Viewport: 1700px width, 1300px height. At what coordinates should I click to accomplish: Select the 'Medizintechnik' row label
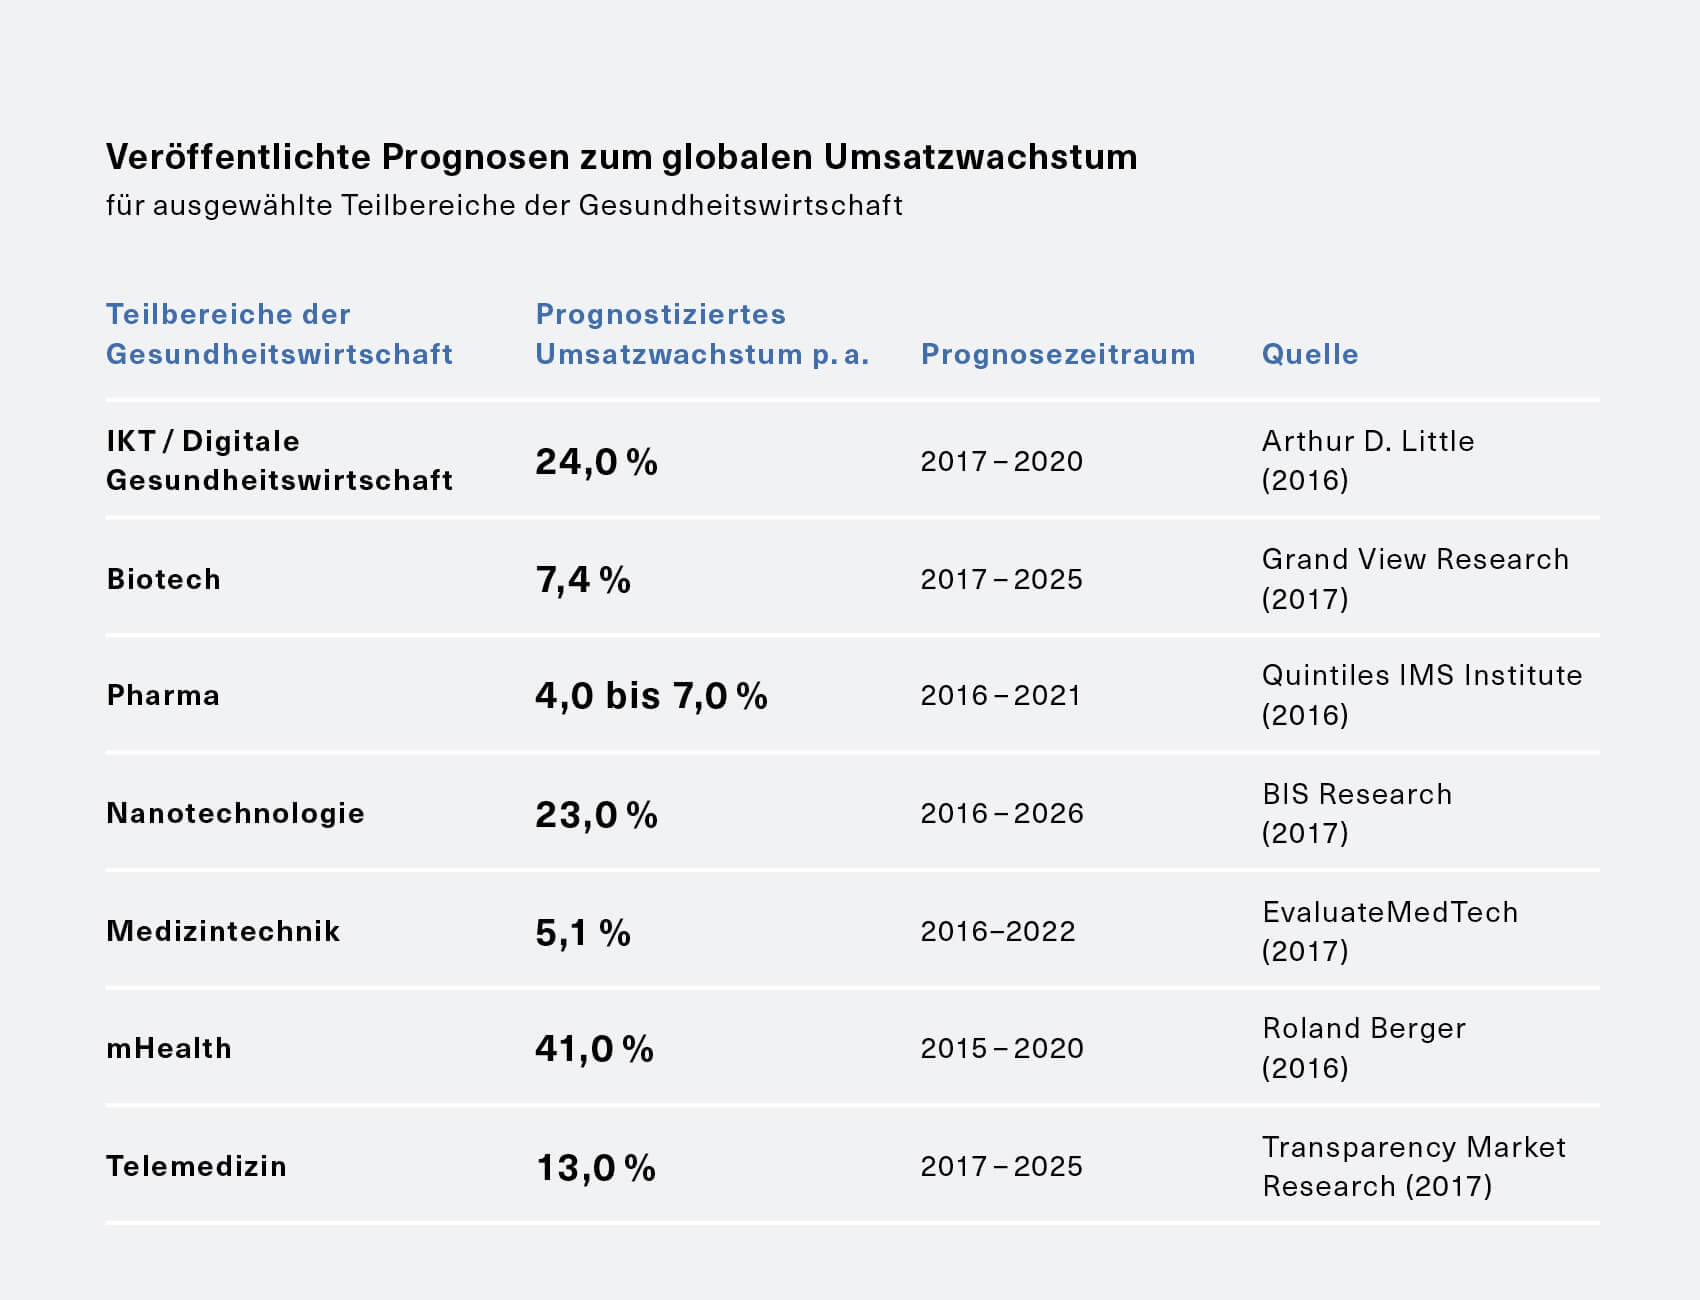point(223,931)
